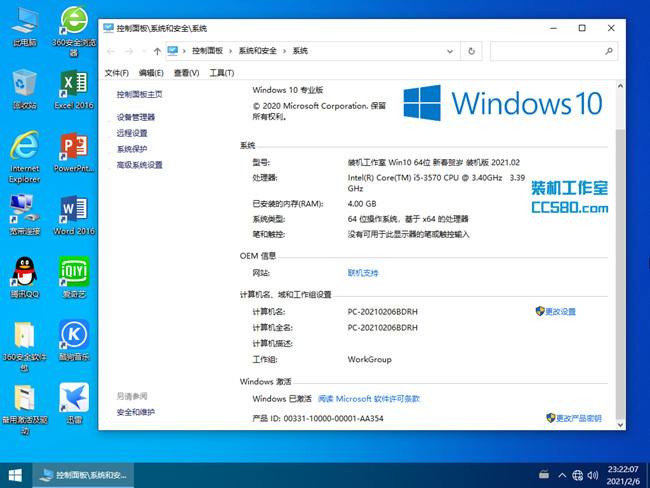The width and height of the screenshot is (650, 488).
Task: Go up one level with the Up arrow
Action: (157, 51)
